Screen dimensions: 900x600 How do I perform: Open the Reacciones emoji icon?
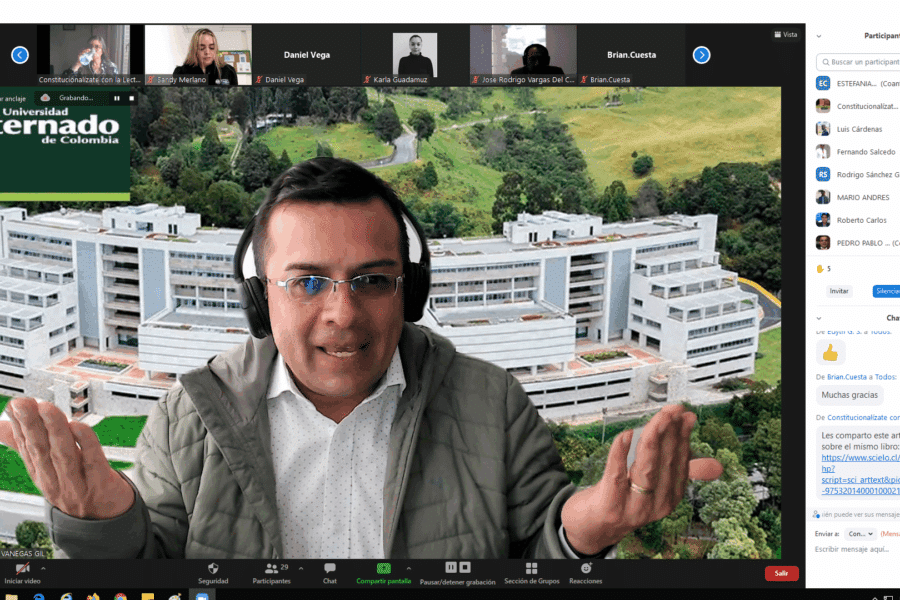click(x=585, y=569)
